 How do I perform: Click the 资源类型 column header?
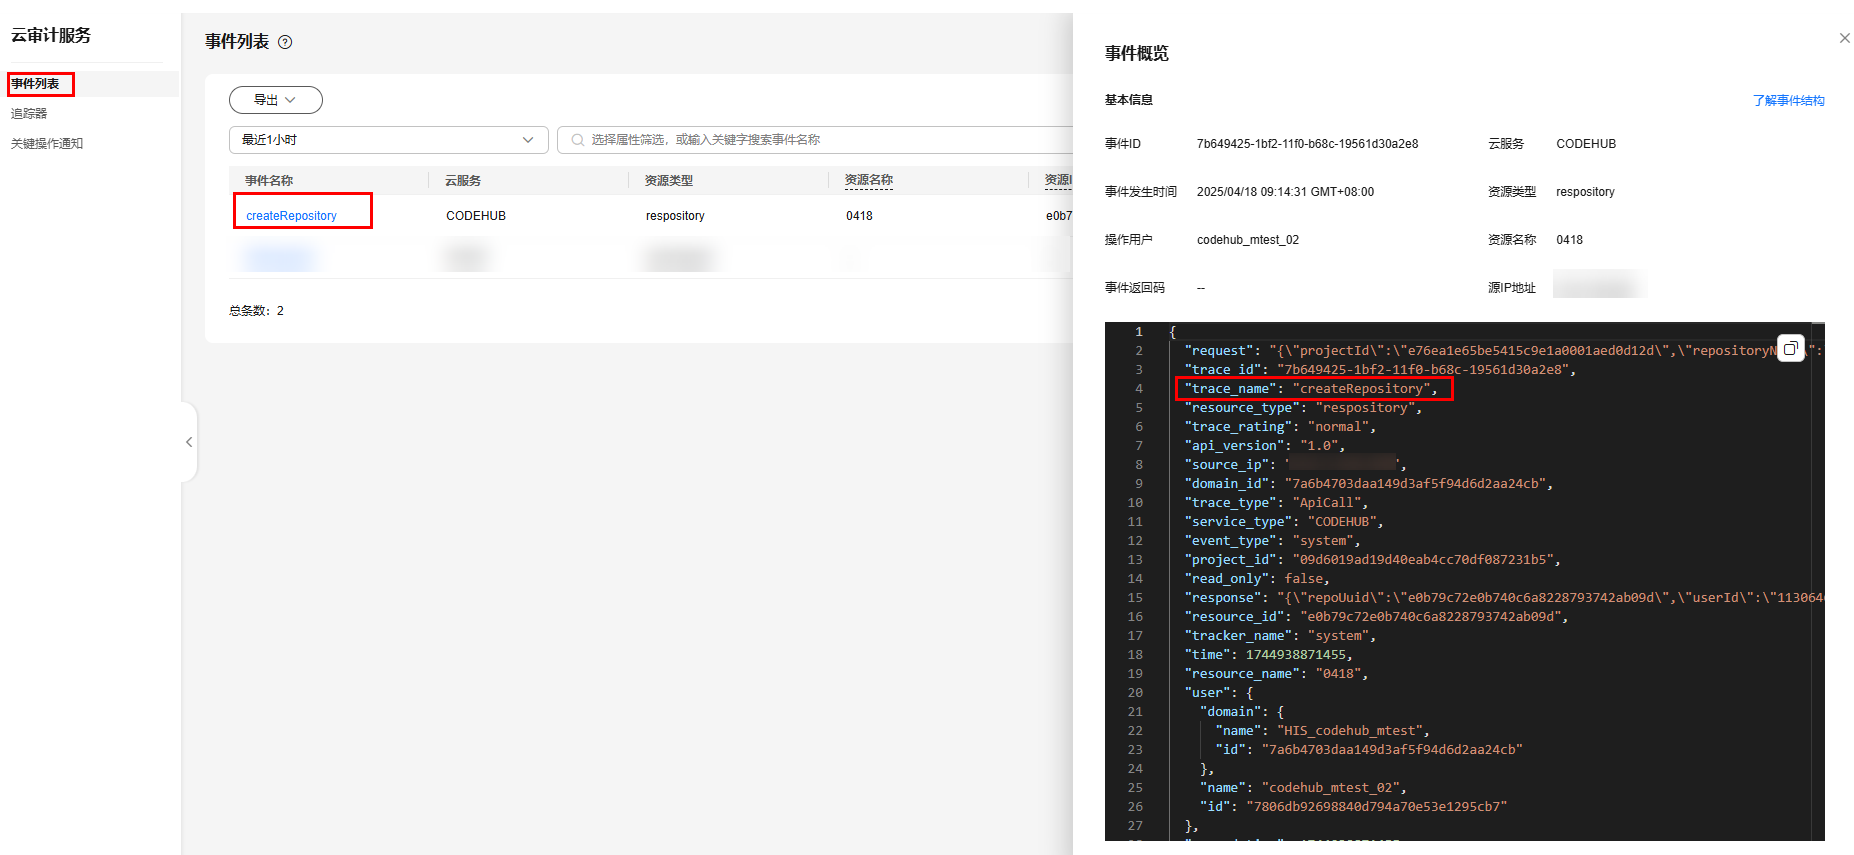(669, 181)
